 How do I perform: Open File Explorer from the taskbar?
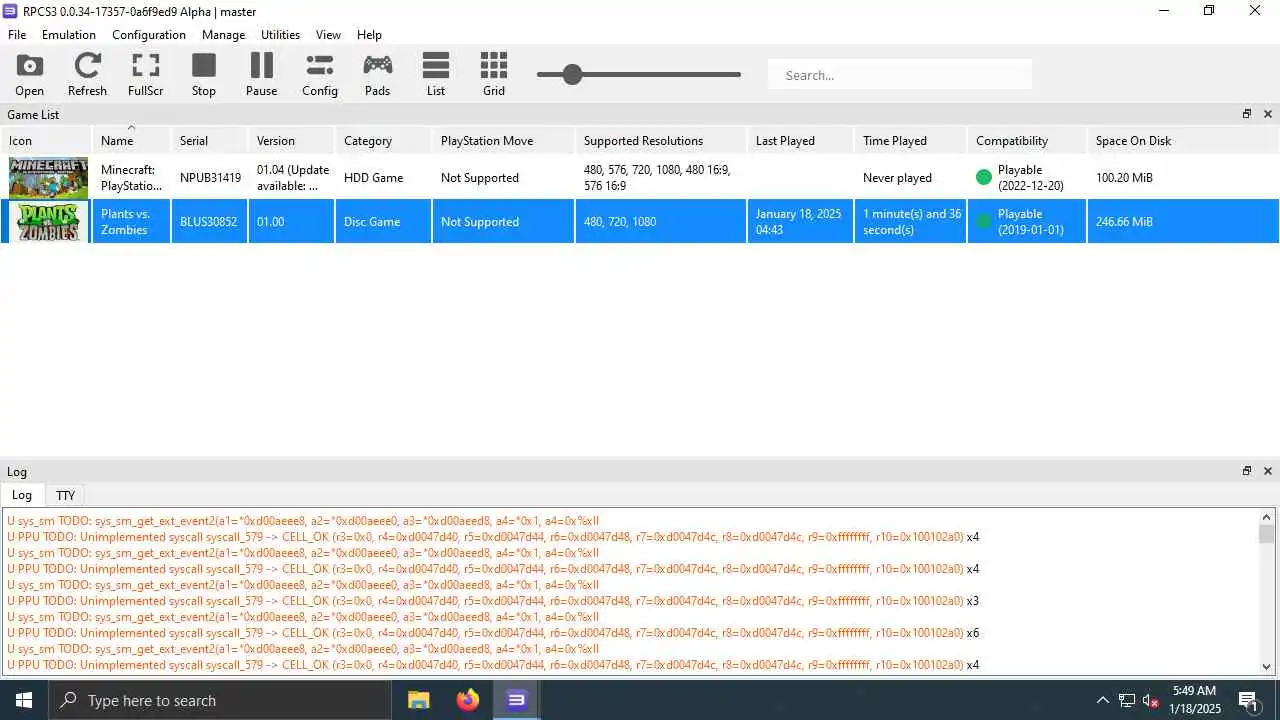(x=419, y=700)
